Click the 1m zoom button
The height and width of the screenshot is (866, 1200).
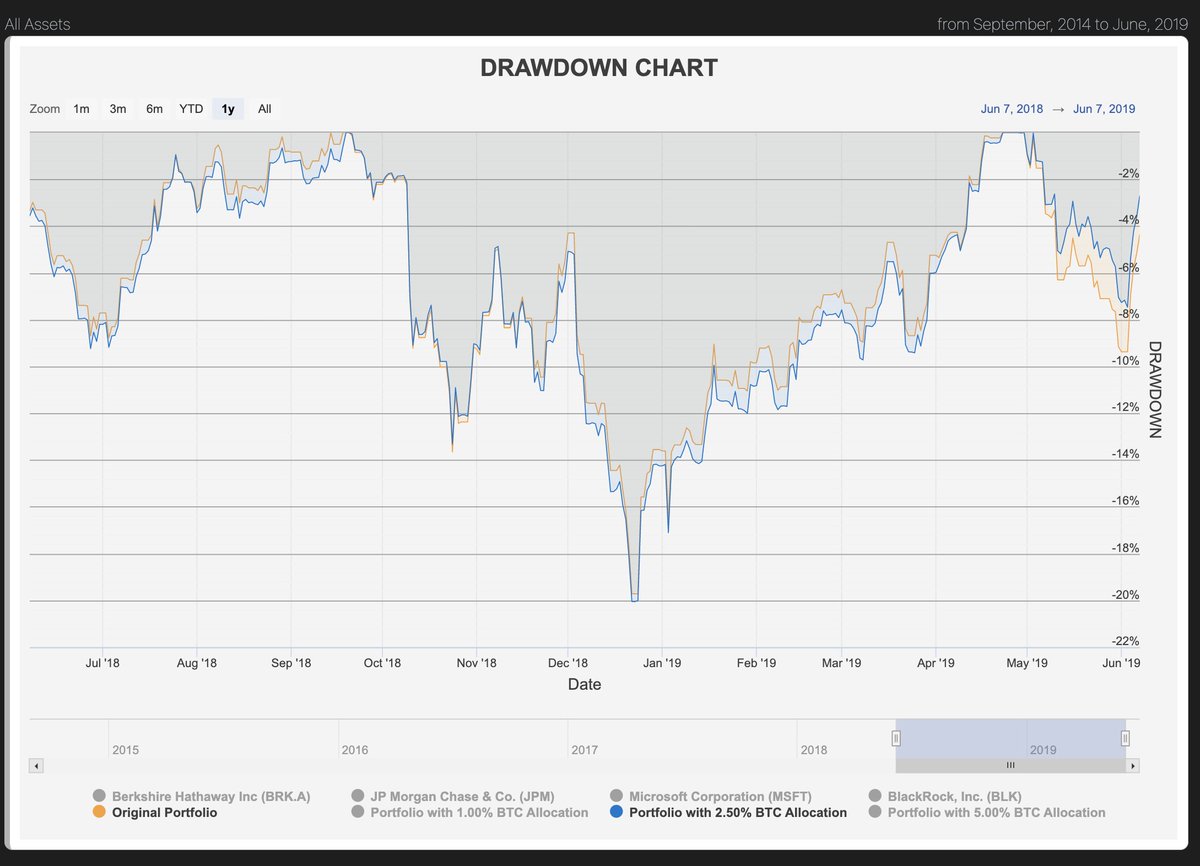click(x=81, y=108)
